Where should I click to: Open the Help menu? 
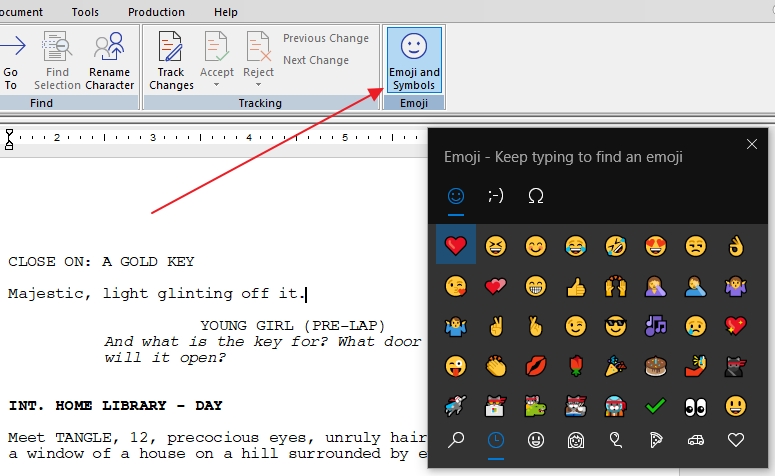point(225,12)
